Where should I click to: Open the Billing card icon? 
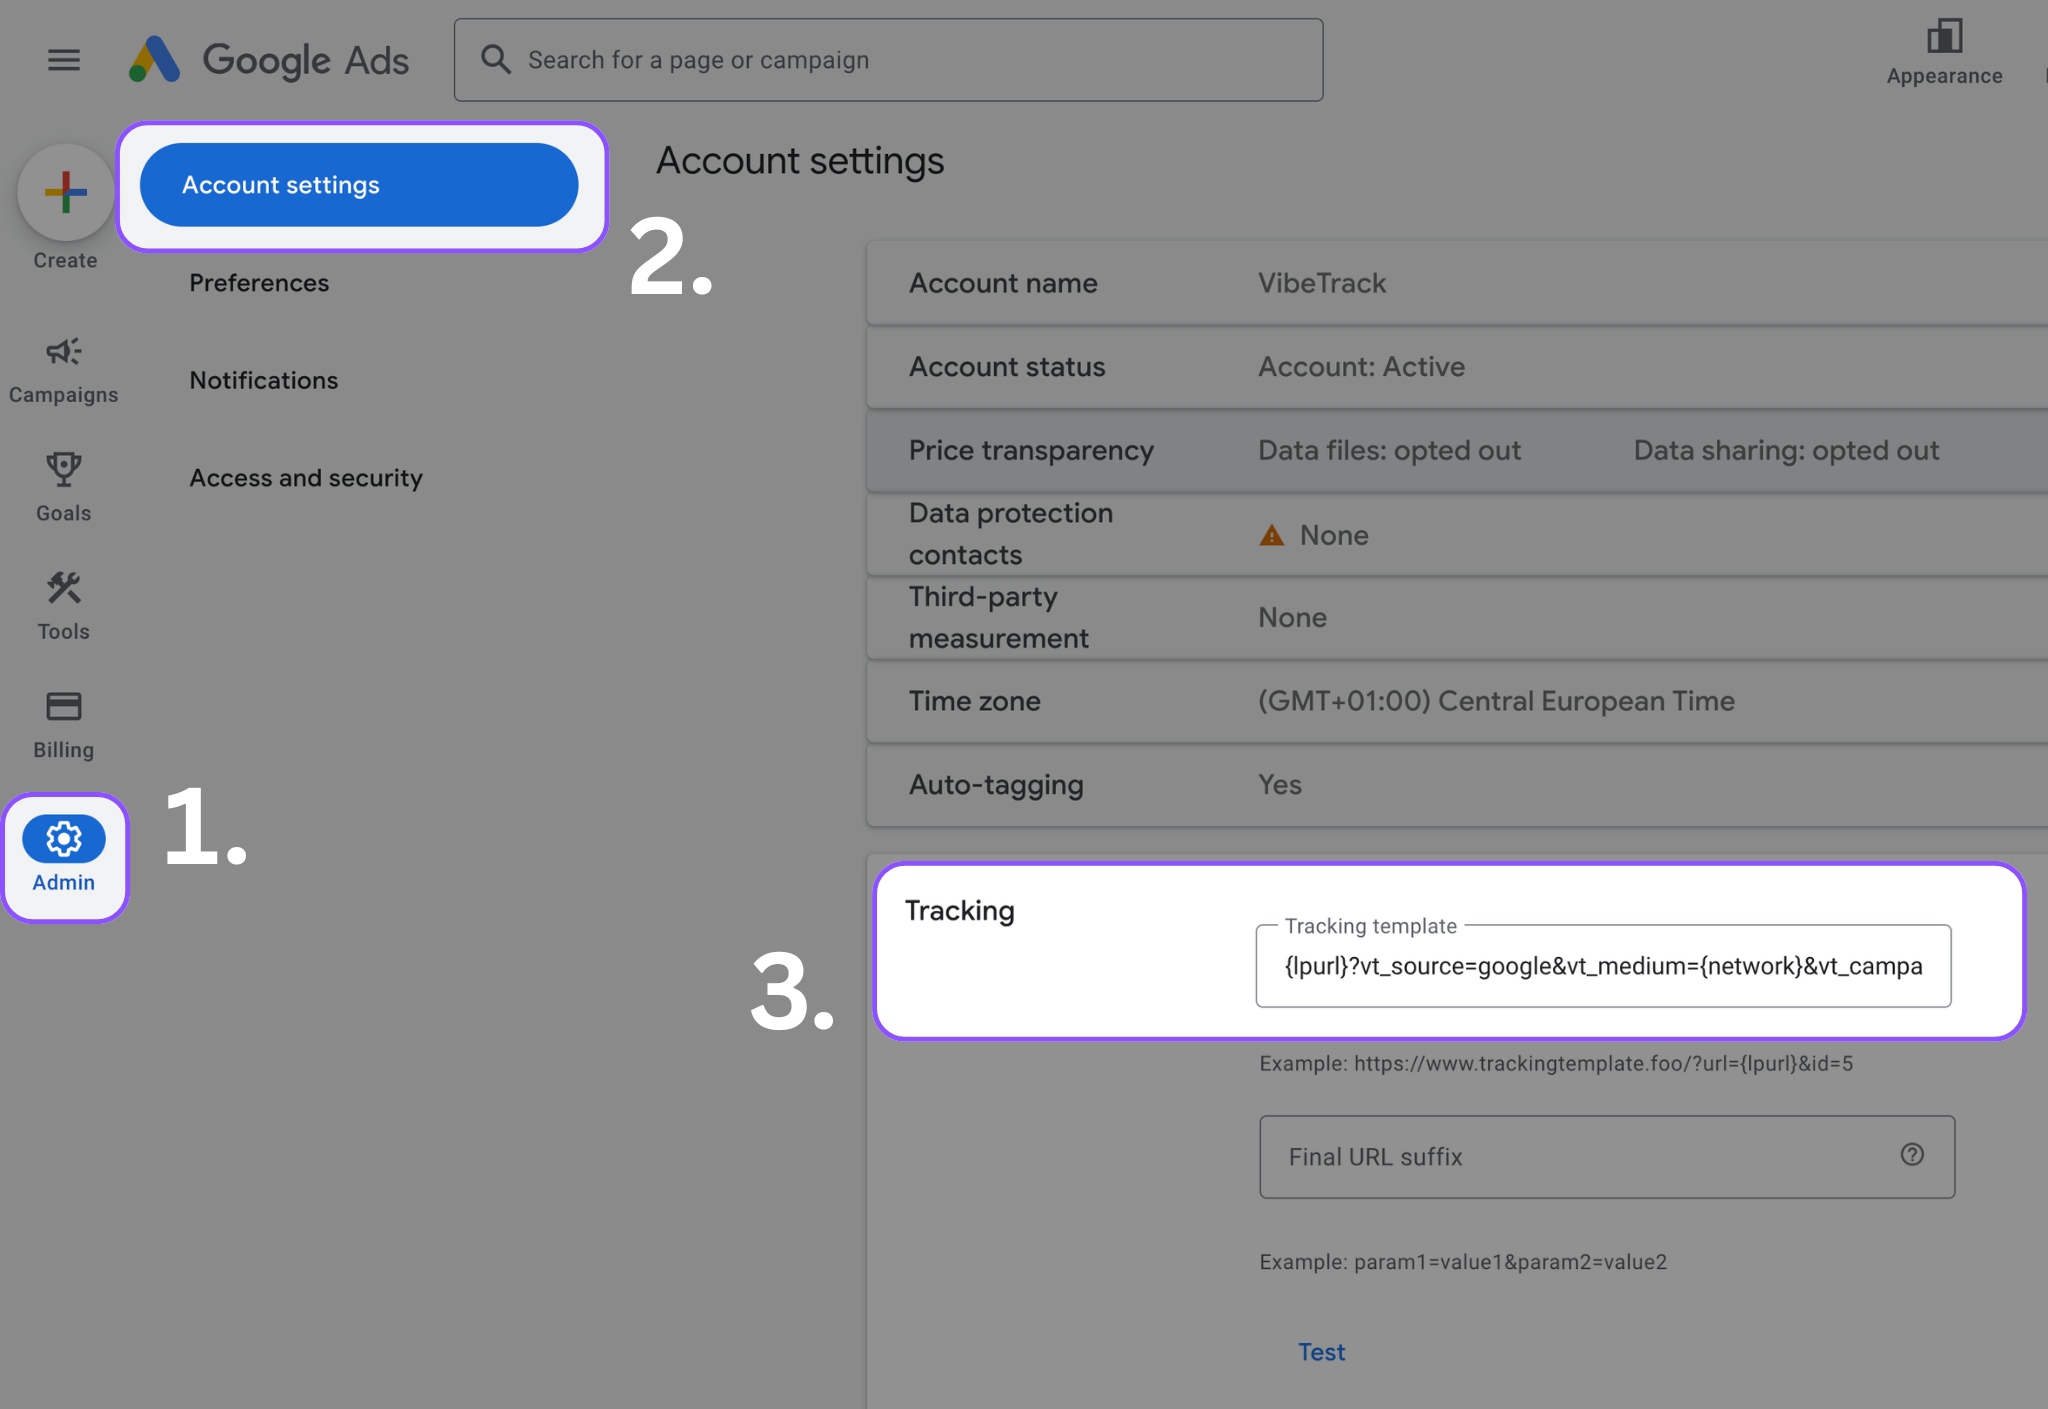point(64,707)
